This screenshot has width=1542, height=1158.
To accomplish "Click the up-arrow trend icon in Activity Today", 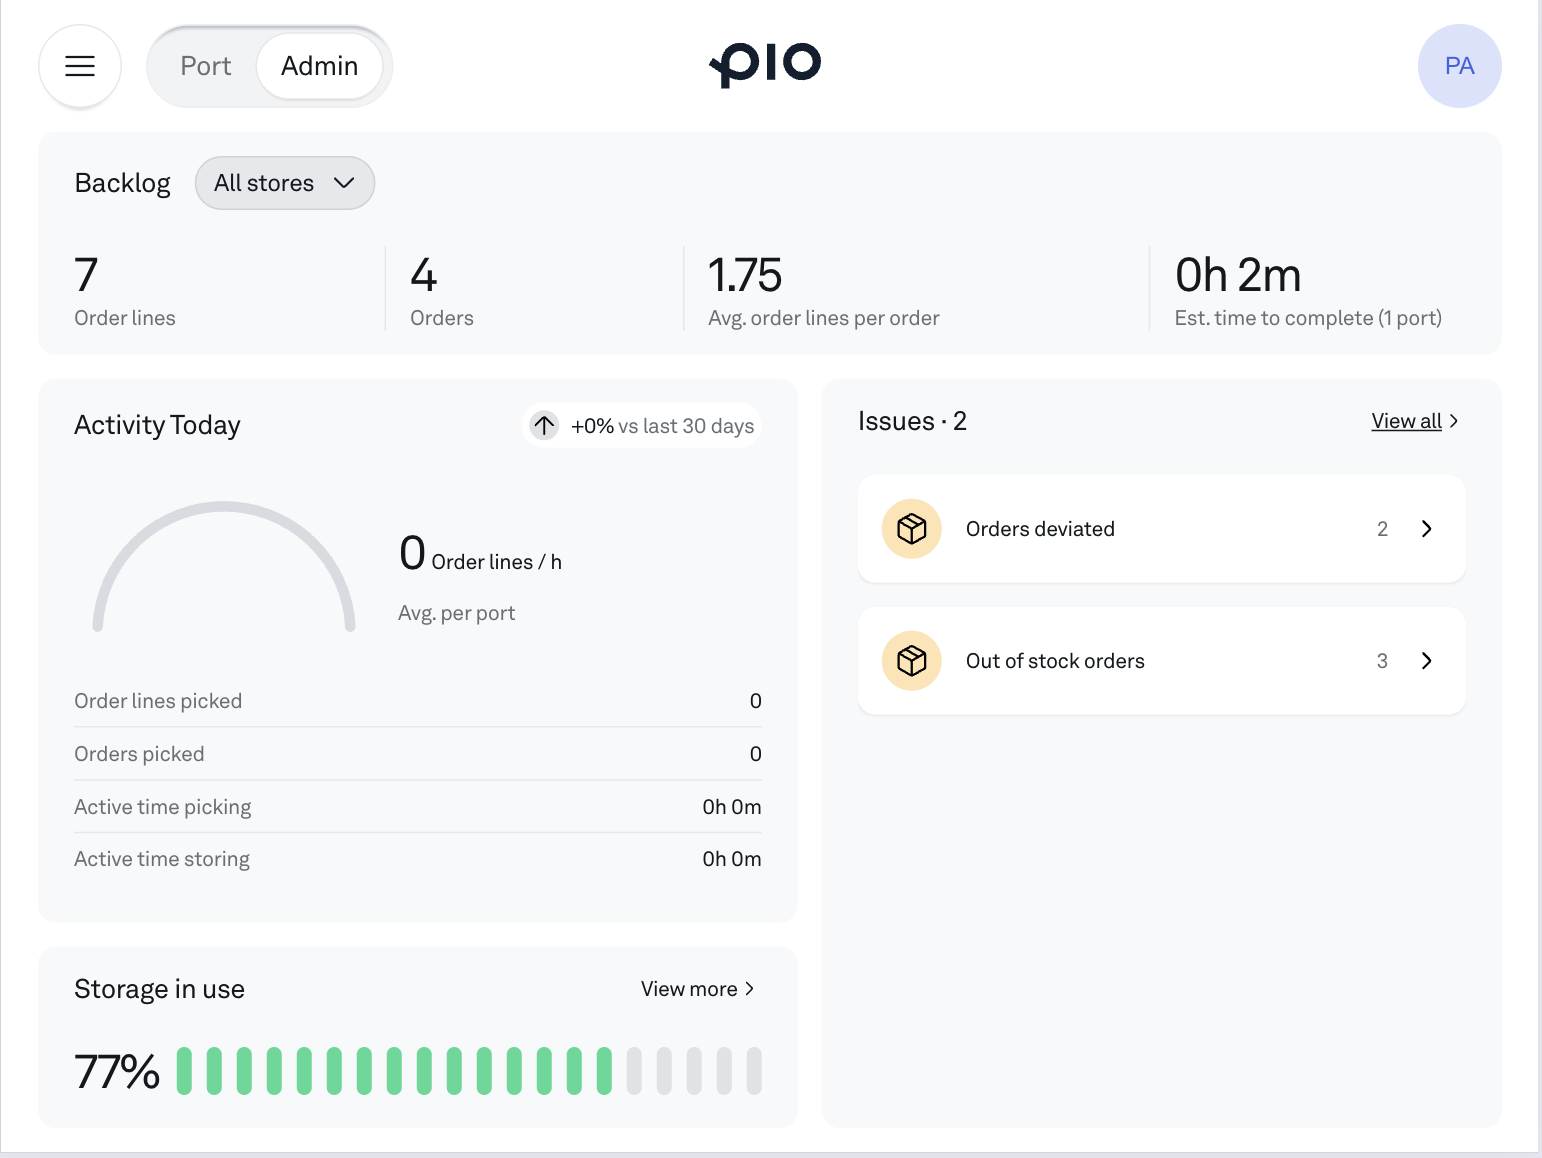I will [x=544, y=426].
